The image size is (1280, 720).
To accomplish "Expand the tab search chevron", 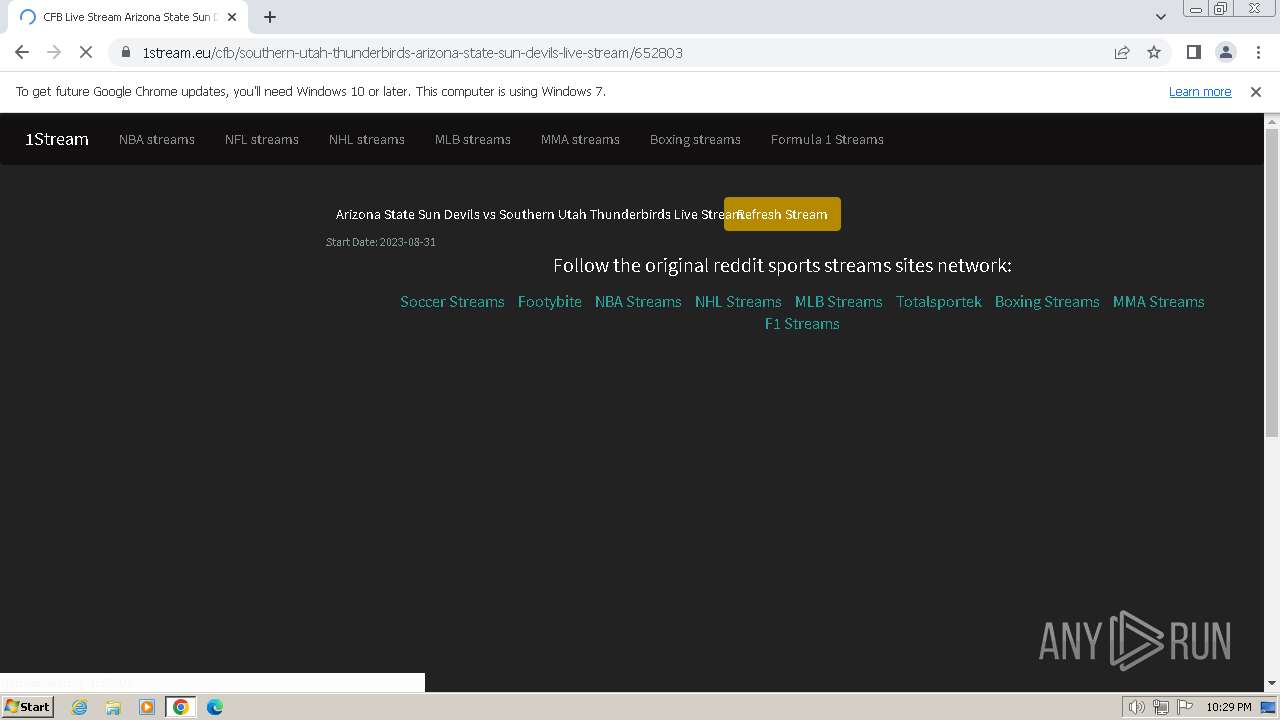I will tap(1160, 17).
